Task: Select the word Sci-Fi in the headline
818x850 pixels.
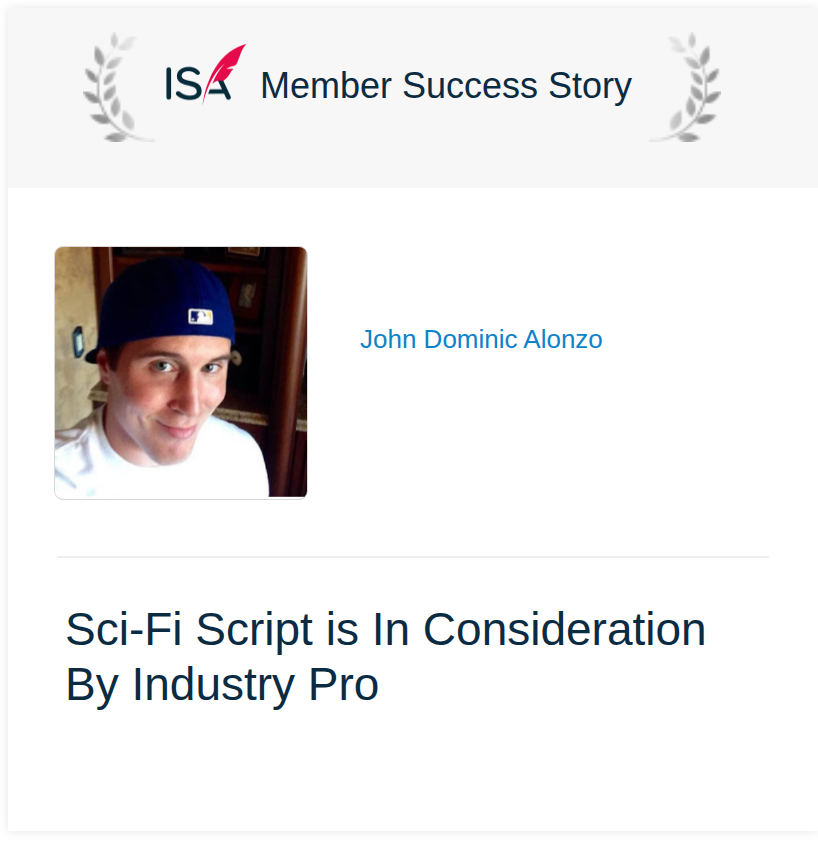Action: click(x=124, y=629)
